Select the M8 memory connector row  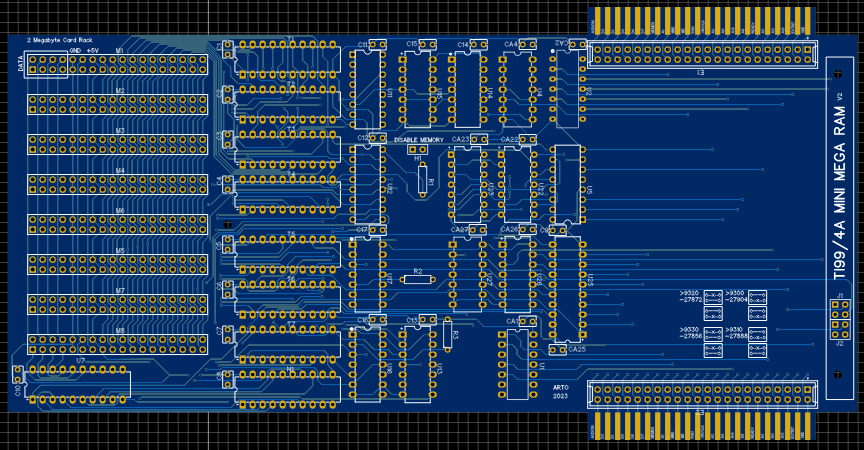coord(118,344)
